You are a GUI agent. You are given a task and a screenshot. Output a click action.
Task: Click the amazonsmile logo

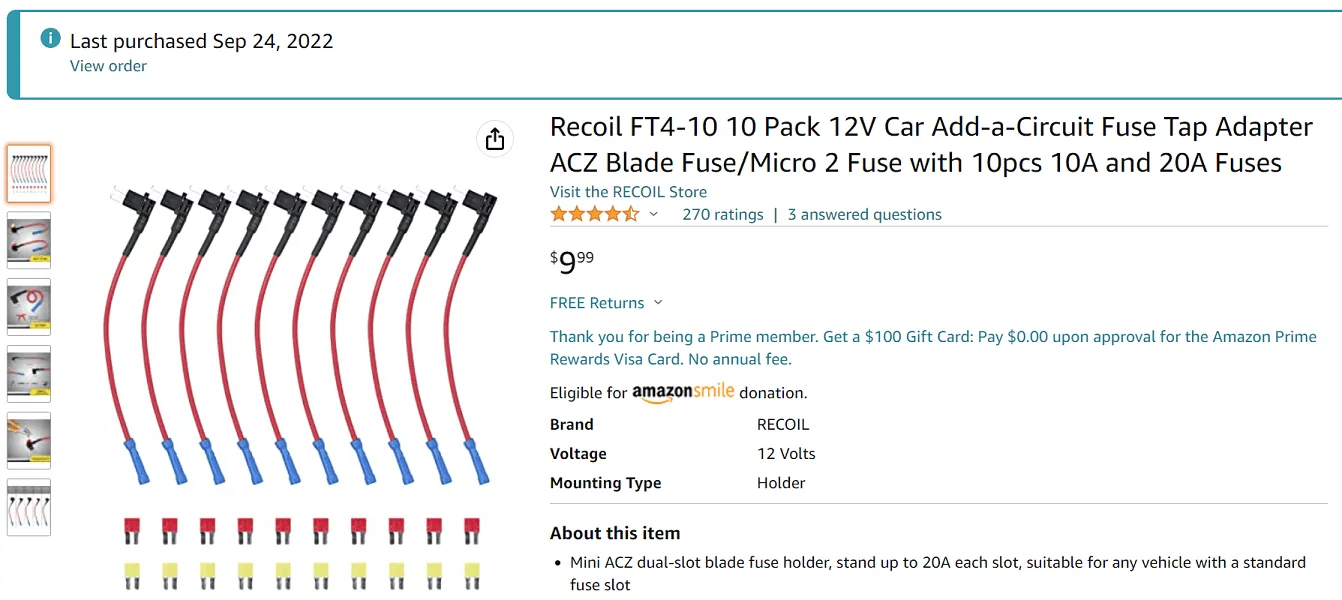(683, 393)
